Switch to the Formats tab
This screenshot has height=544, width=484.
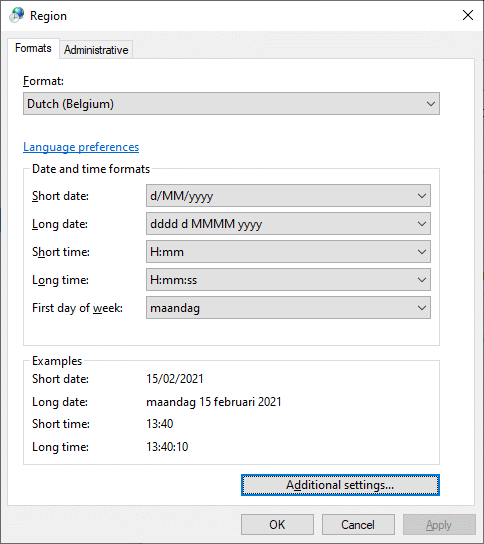coord(33,48)
